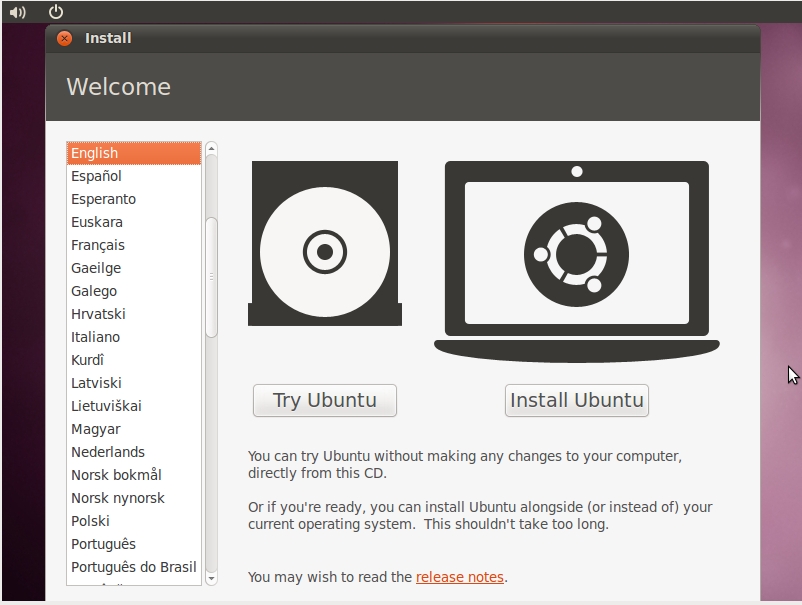Click the Try Ubuntu button
Image resolution: width=802 pixels, height=605 pixels.
tap(325, 400)
